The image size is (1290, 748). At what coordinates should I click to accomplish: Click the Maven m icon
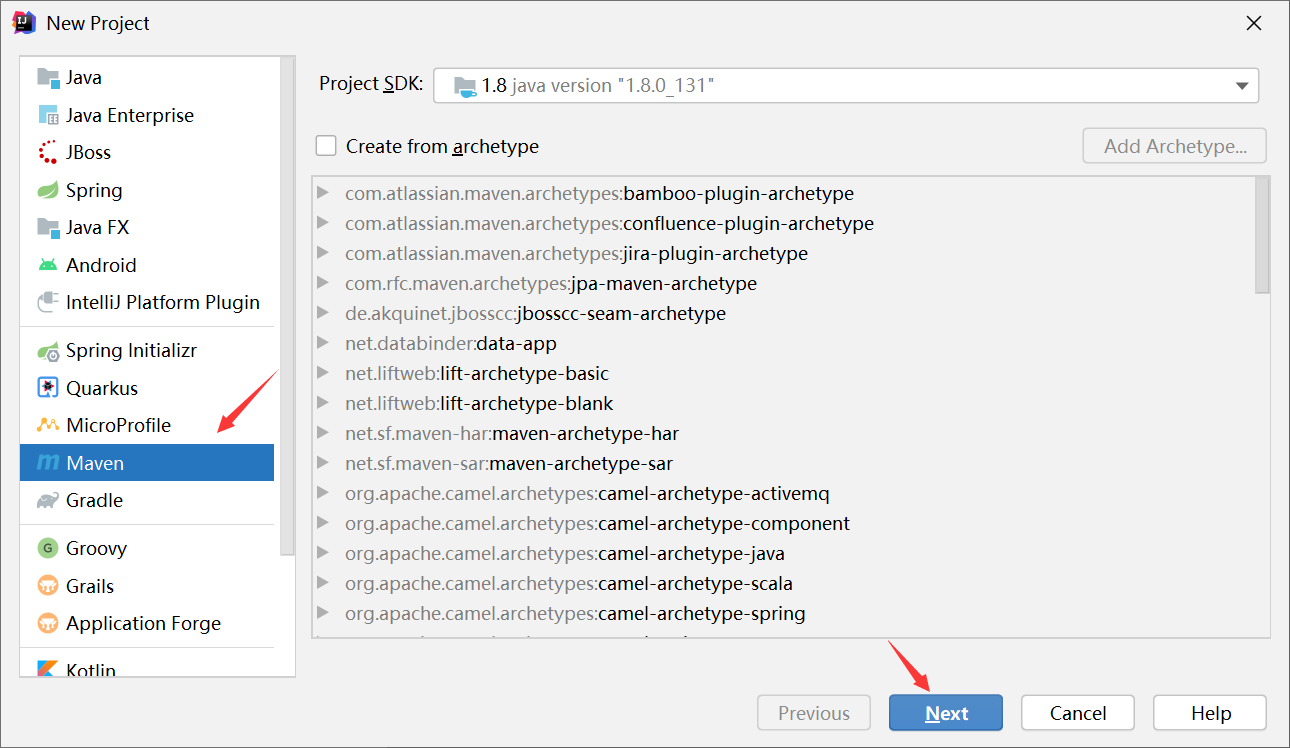coord(48,463)
